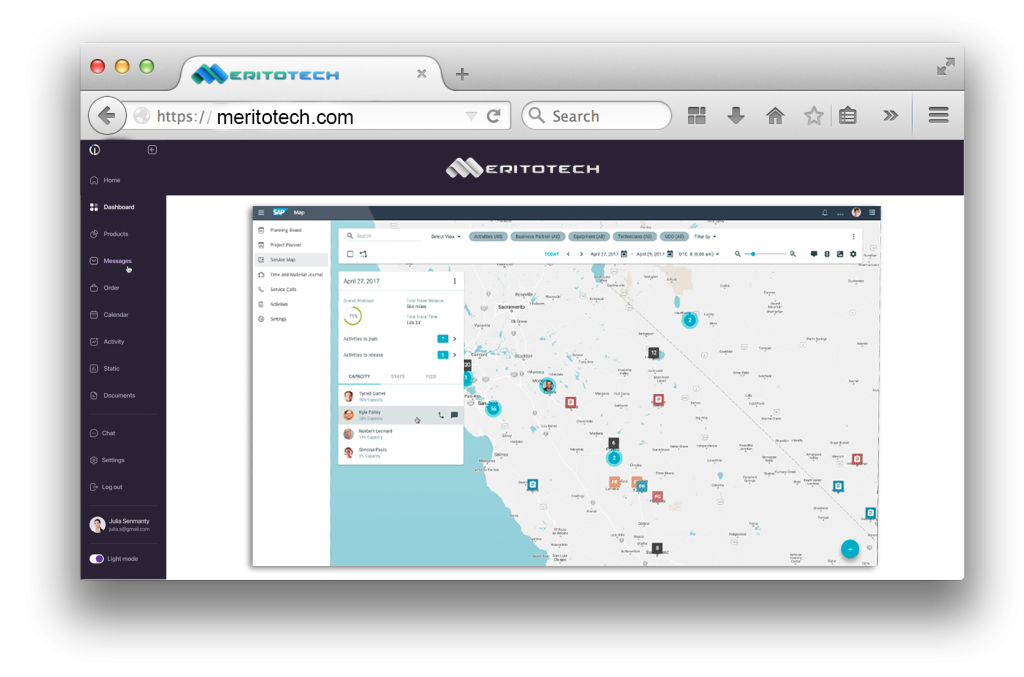This screenshot has width=1024, height=677.
Task: Open the Filter by dropdown
Action: (x=705, y=236)
